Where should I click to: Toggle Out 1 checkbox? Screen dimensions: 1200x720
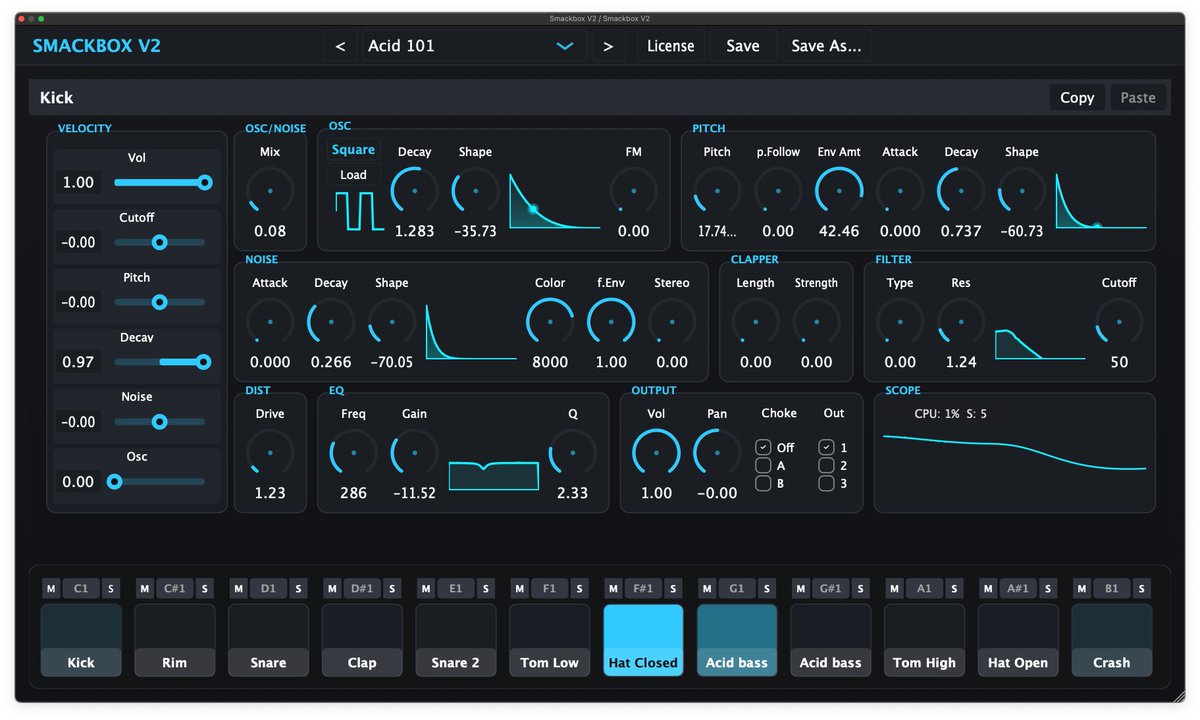(826, 447)
